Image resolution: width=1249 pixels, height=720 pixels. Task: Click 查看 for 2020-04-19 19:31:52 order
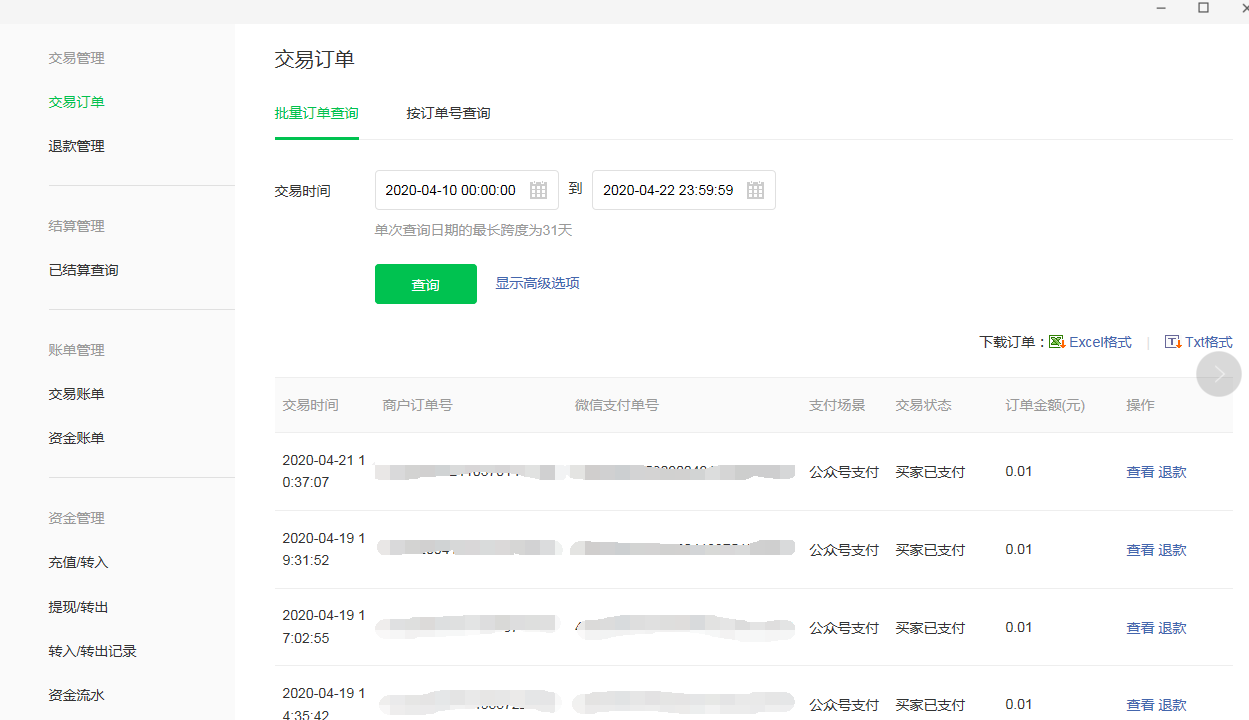pos(1140,550)
